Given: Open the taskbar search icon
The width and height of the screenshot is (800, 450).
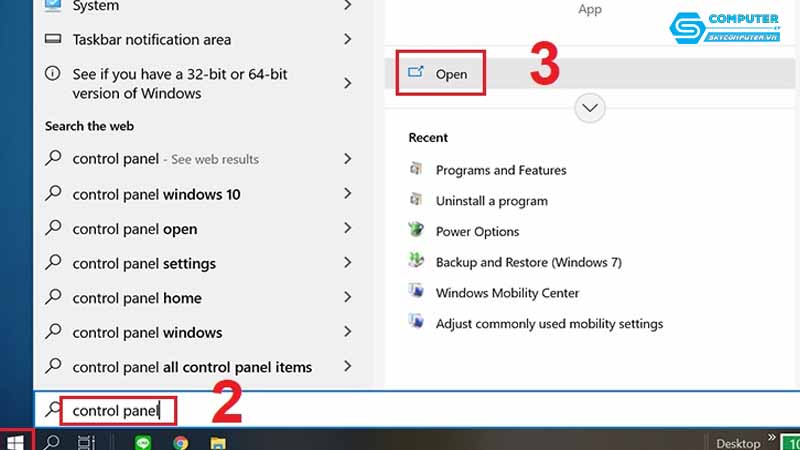Looking at the screenshot, I should pyautogui.click(x=53, y=442).
